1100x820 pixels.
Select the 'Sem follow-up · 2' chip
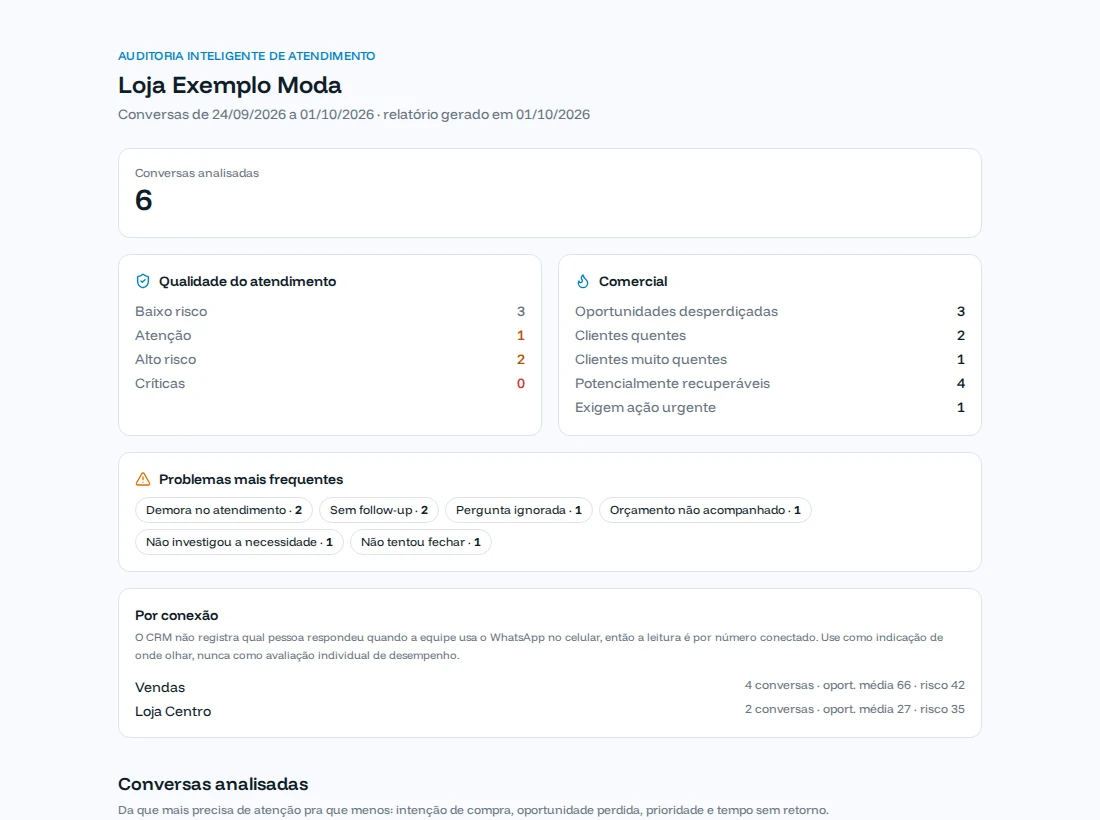pos(379,510)
